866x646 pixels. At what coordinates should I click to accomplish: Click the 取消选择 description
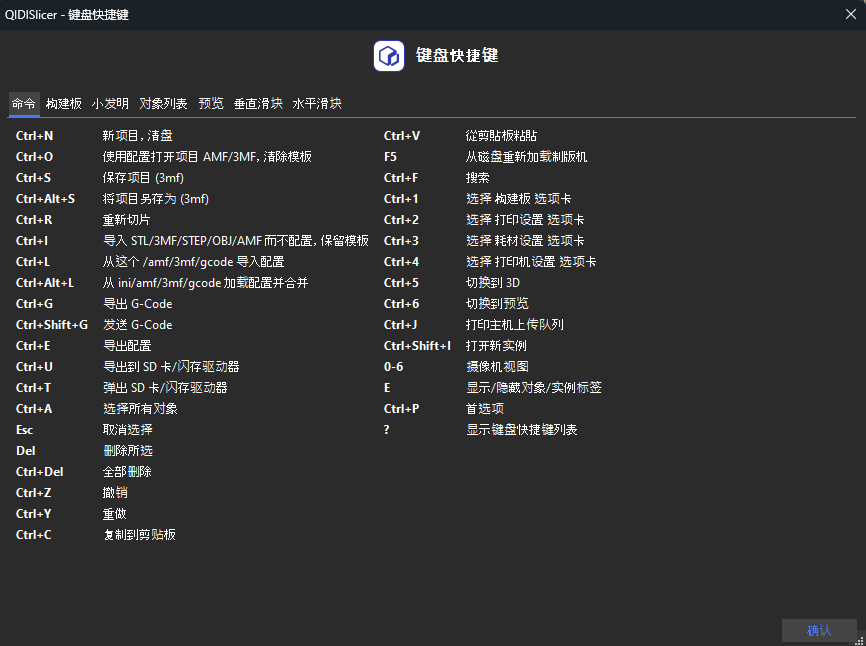(128, 430)
